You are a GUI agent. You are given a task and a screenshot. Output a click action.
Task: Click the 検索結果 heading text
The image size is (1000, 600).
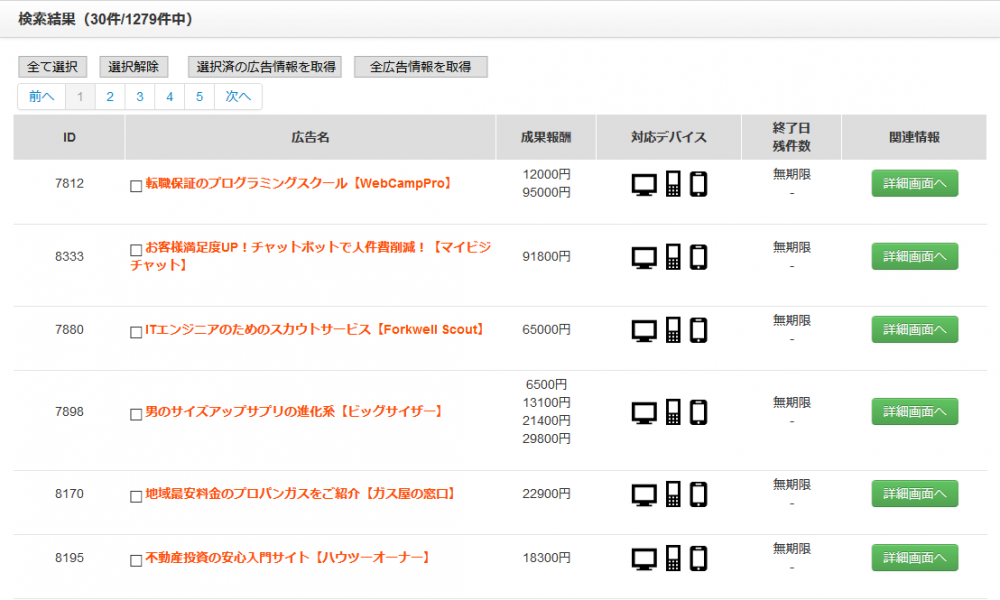[x=105, y=19]
